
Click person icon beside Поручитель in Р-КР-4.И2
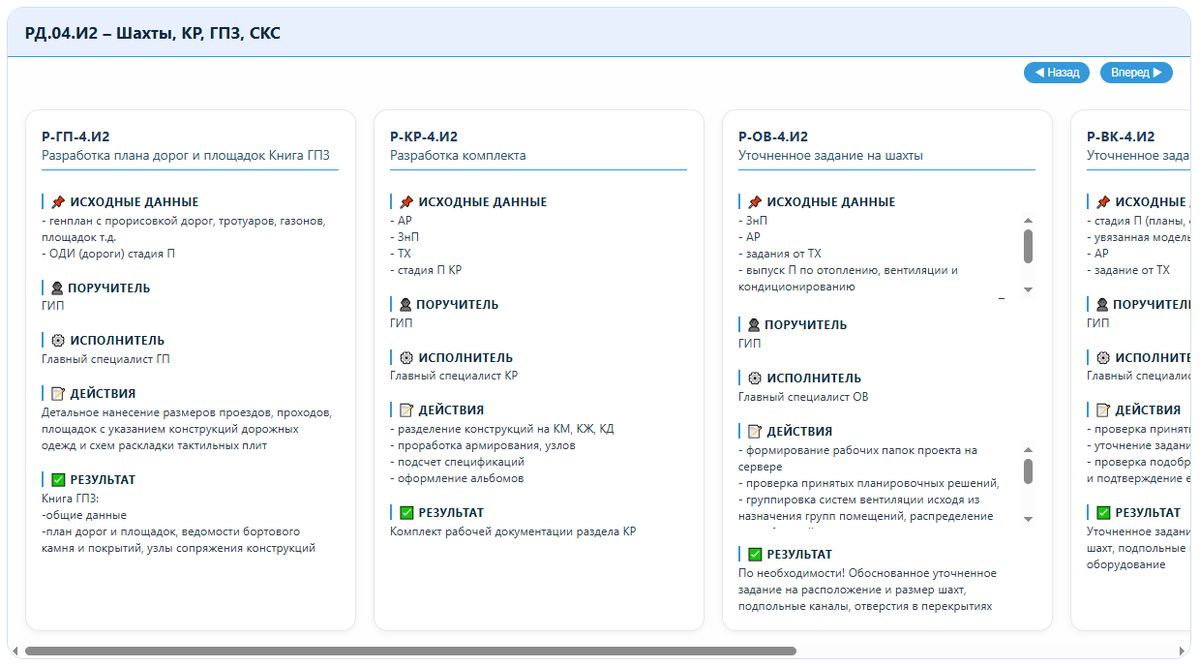pyautogui.click(x=405, y=305)
